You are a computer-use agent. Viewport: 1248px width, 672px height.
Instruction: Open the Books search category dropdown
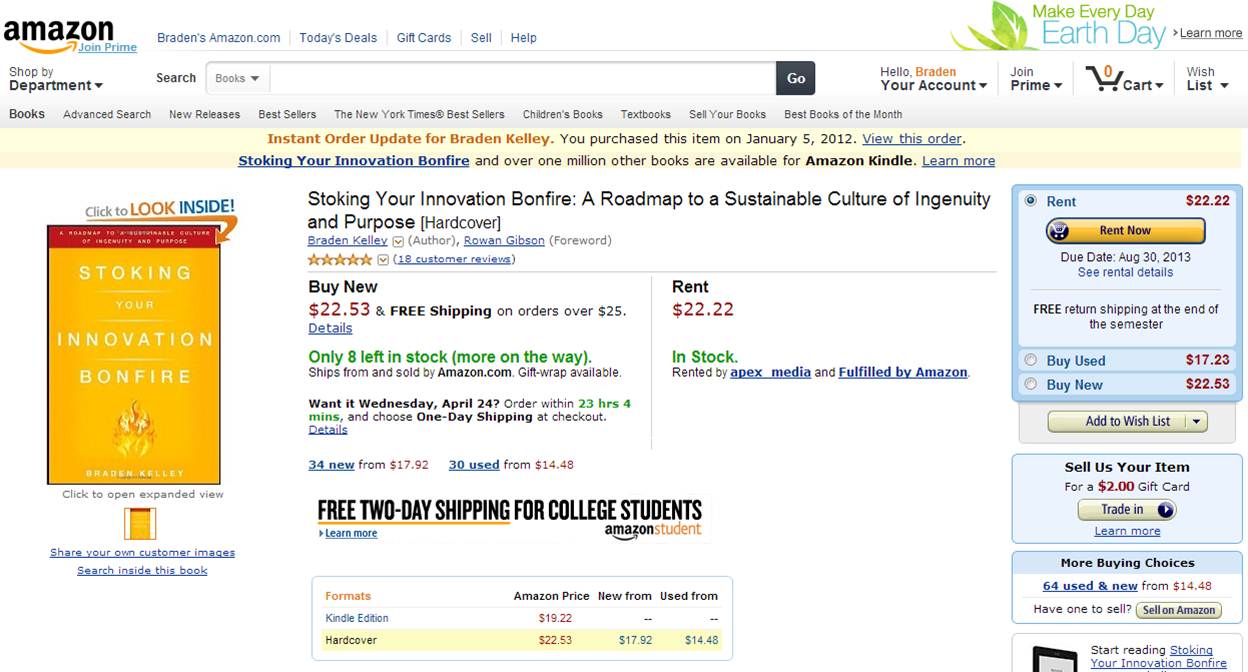237,78
